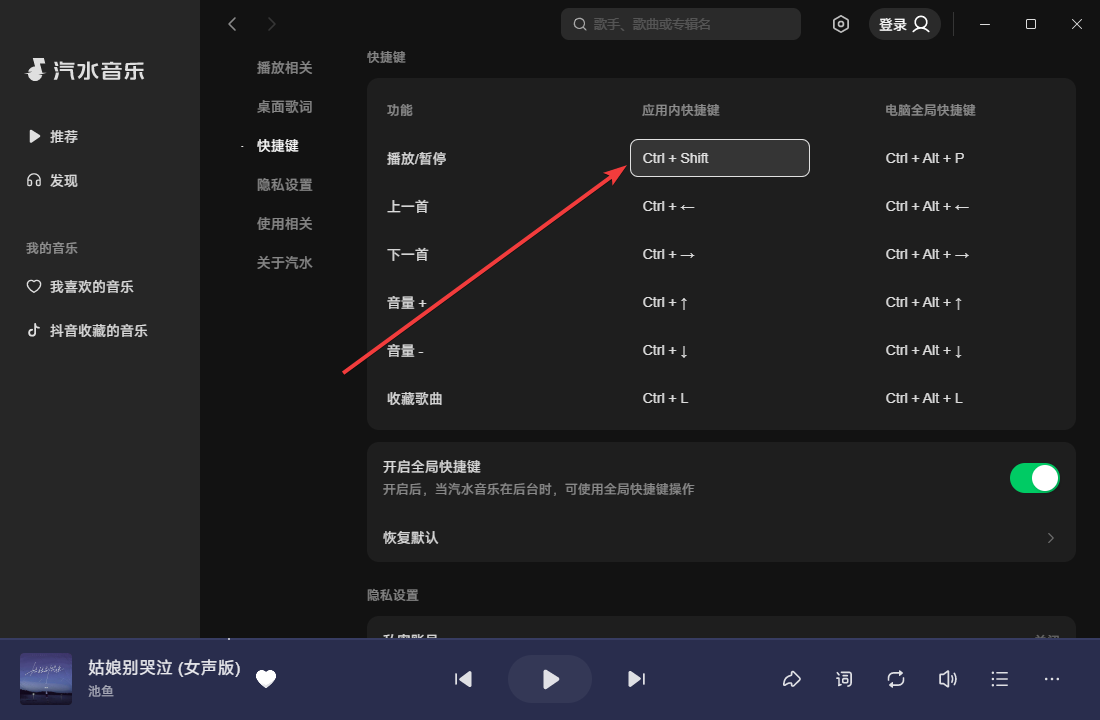
Task: Disable the 开启全局快捷键 switch
Action: tap(1035, 478)
